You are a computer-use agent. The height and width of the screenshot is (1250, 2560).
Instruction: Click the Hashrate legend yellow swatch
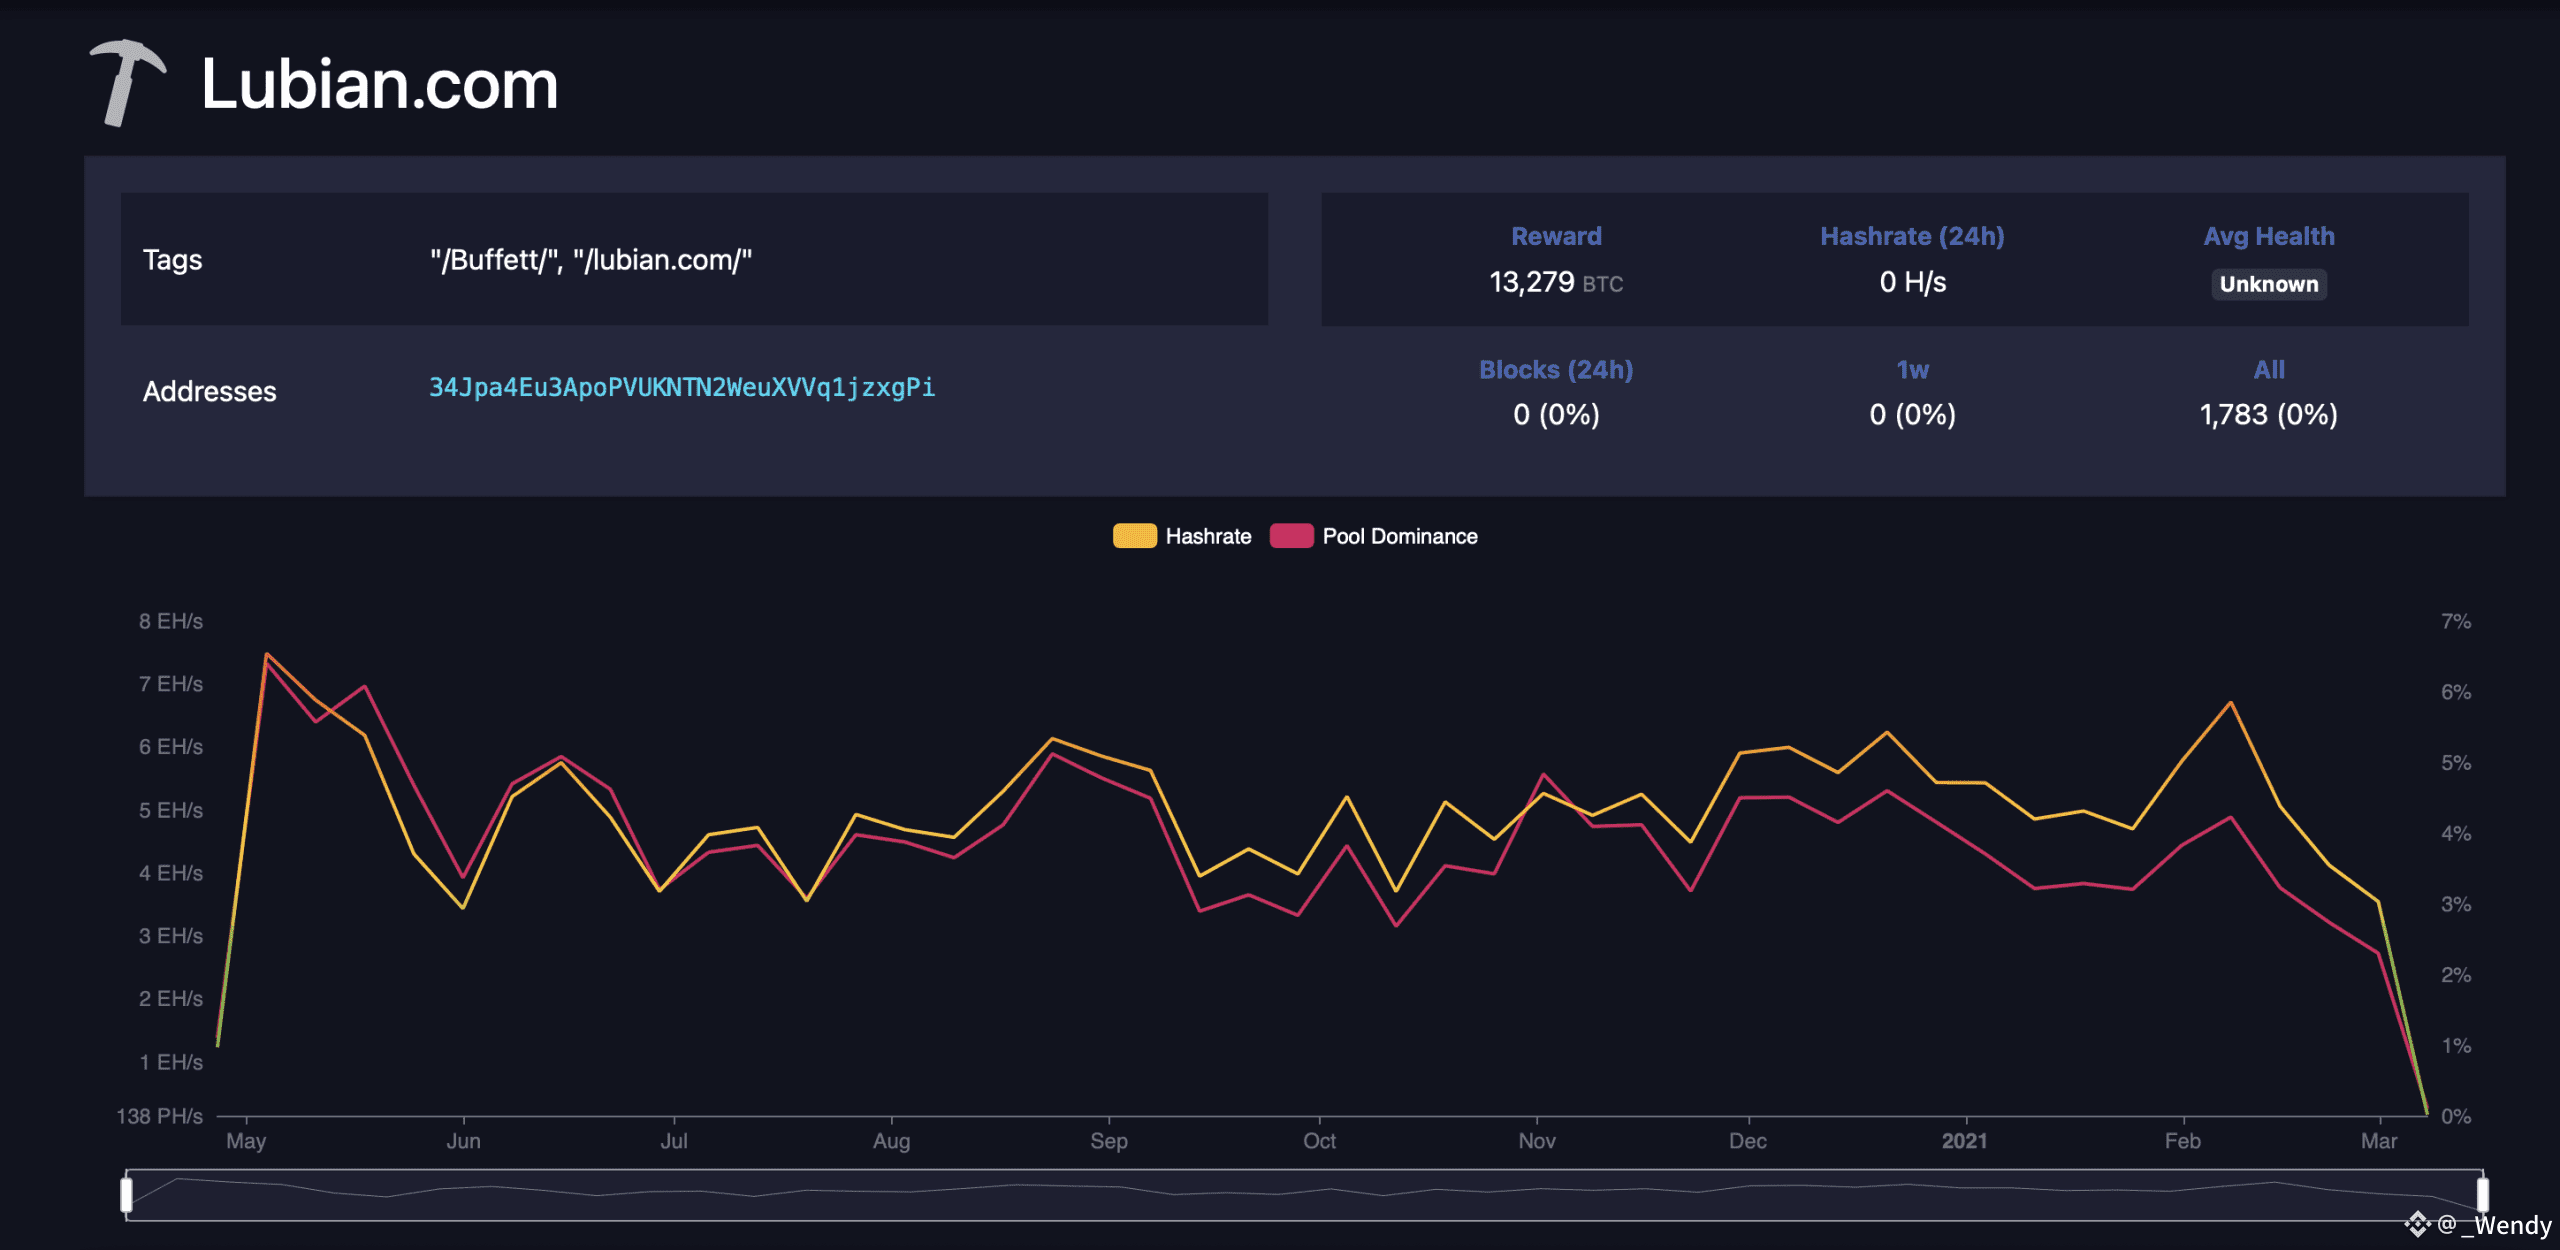(x=1134, y=536)
